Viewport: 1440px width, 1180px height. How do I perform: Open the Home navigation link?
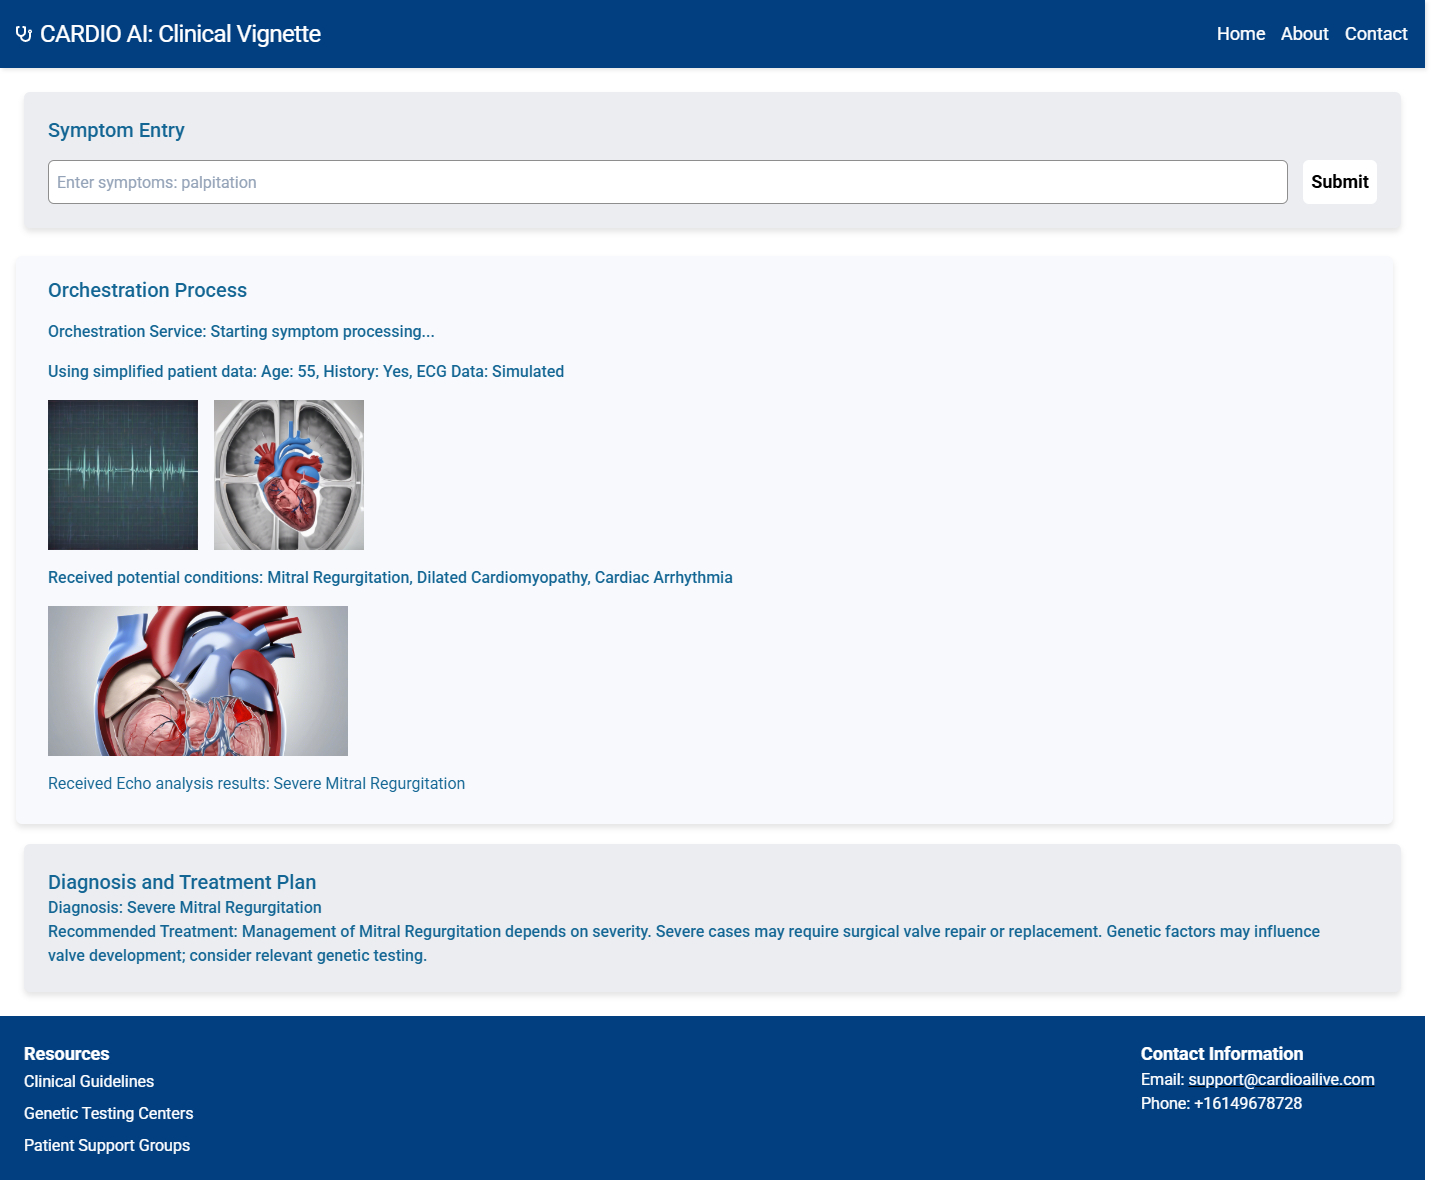pyautogui.click(x=1240, y=34)
